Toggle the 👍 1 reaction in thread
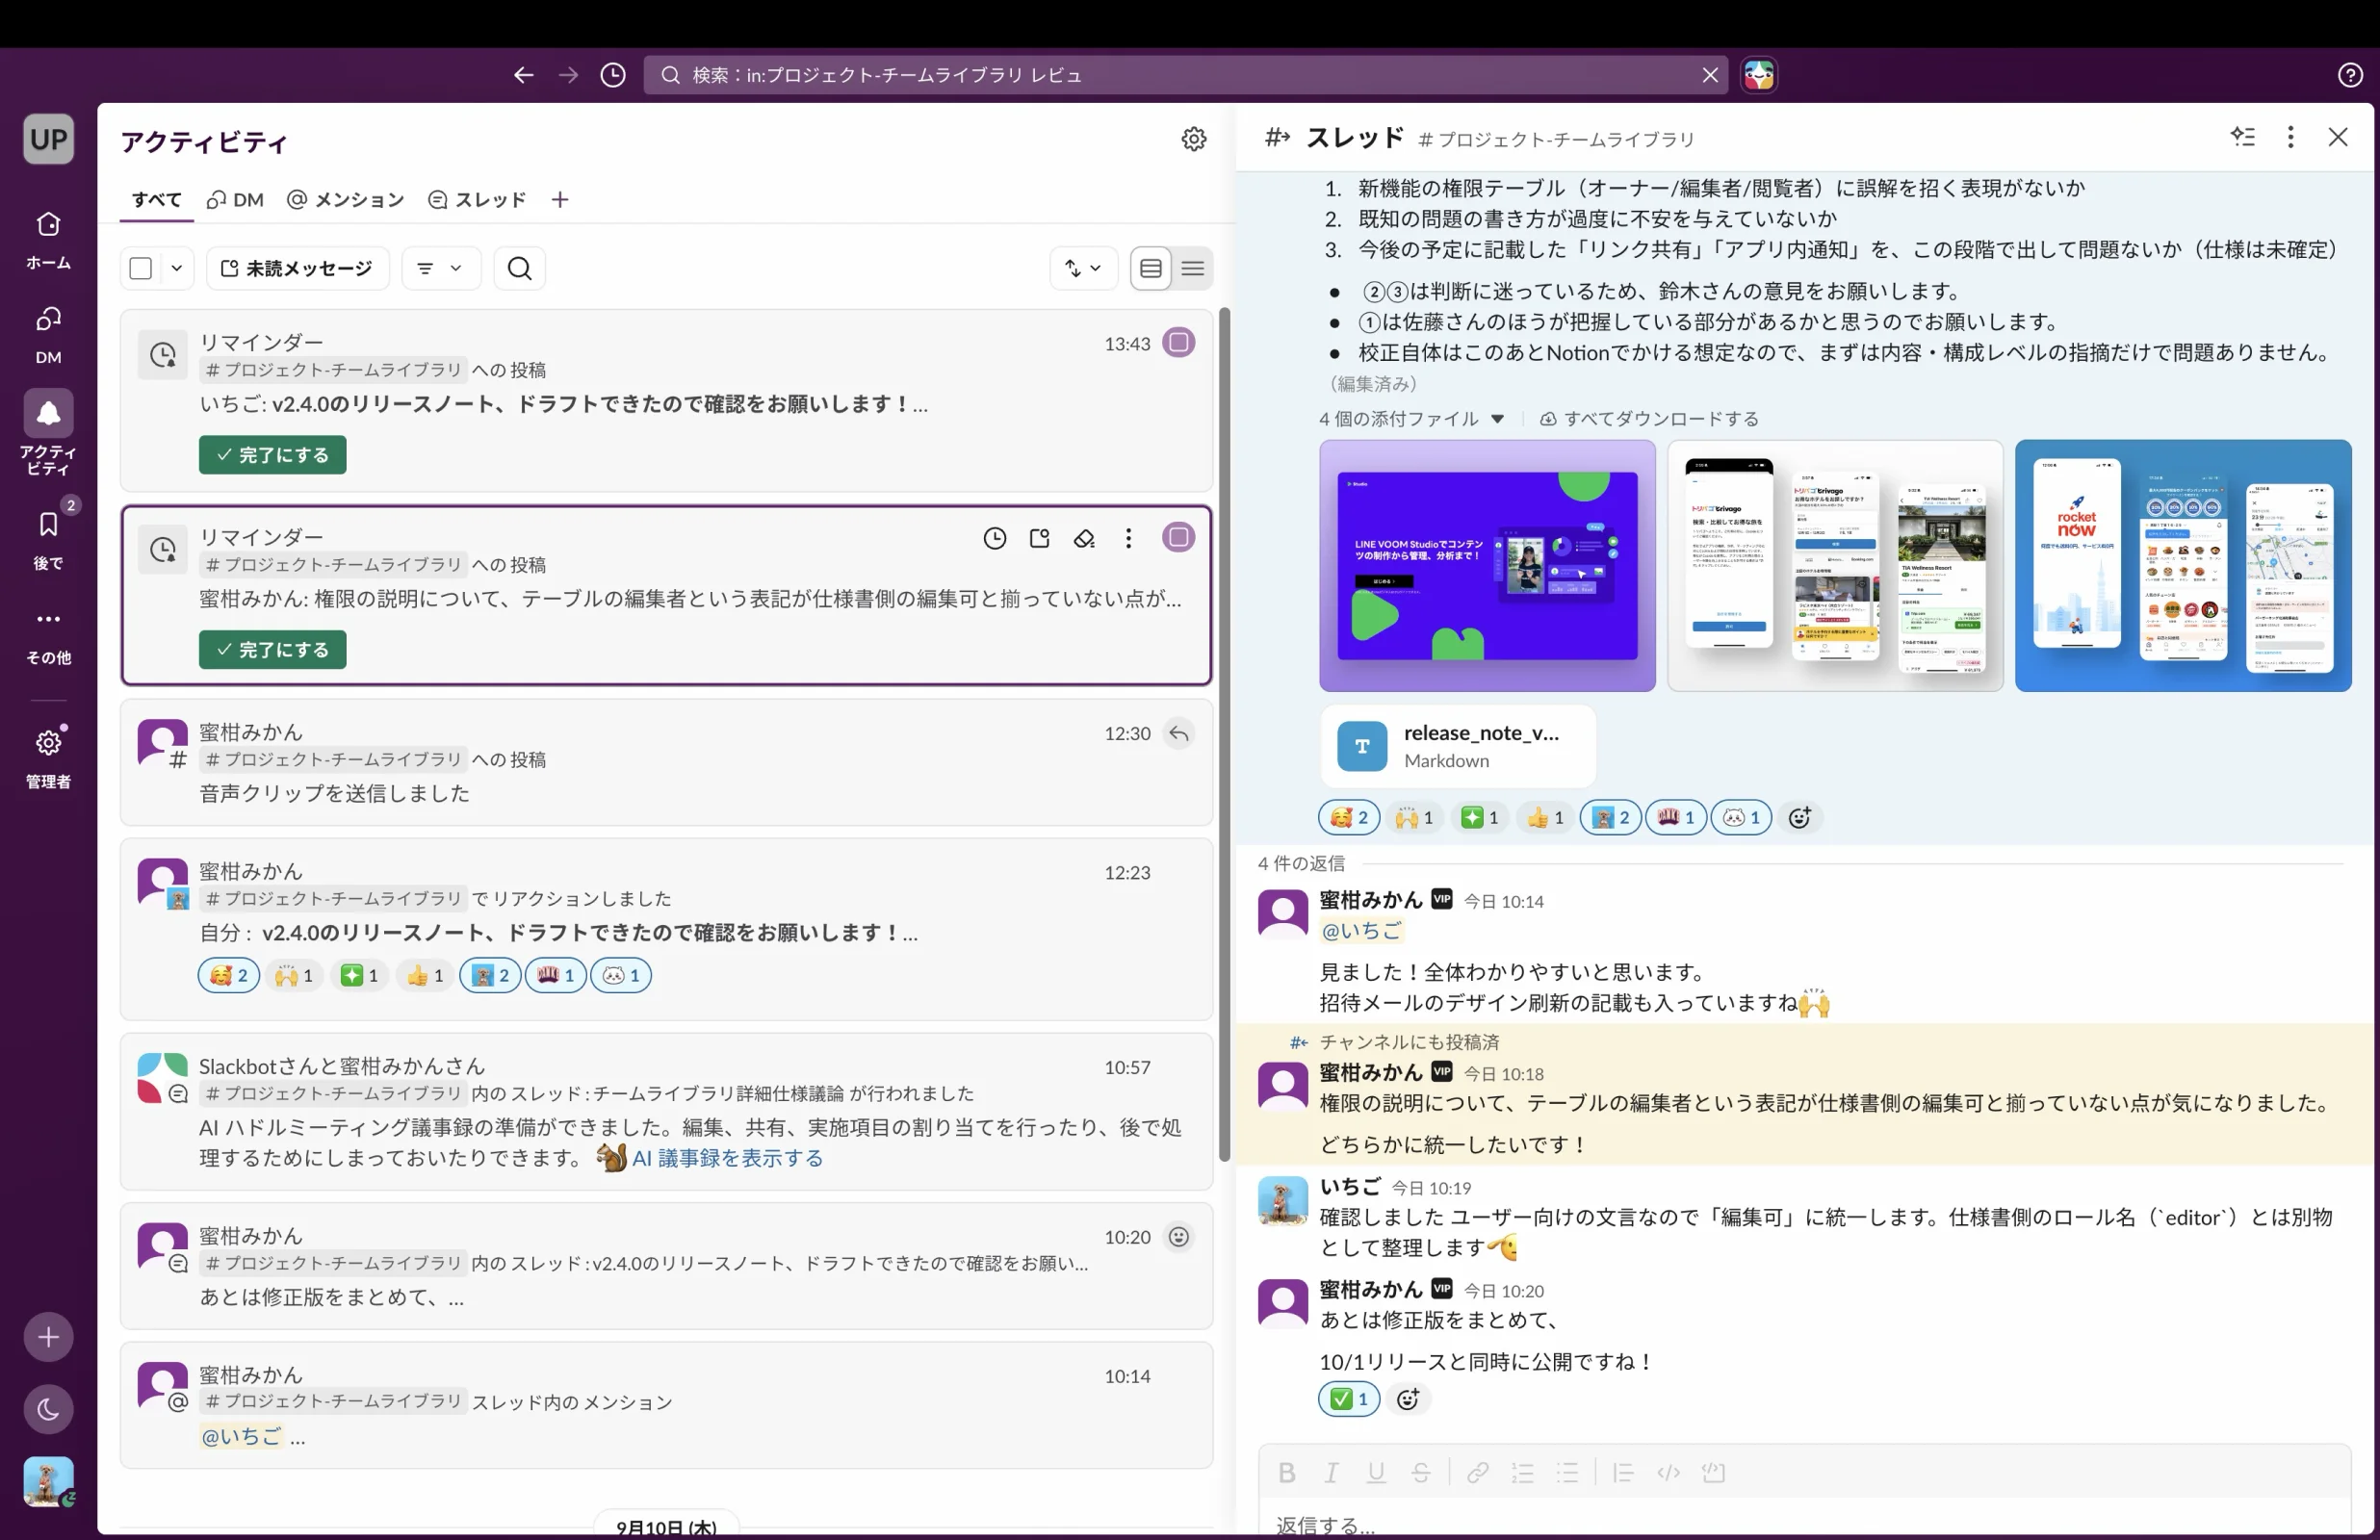 click(x=1545, y=818)
